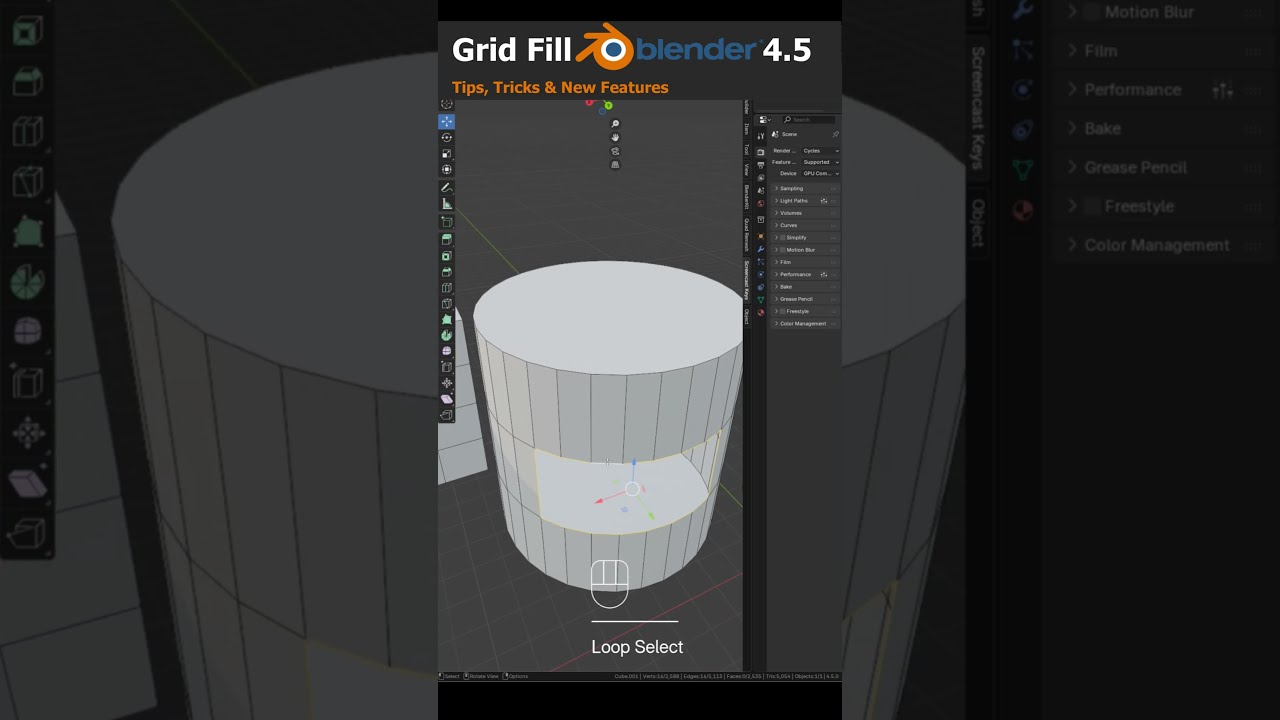Open the Feature Set Supported dropdown
The width and height of the screenshot is (1280, 720).
point(820,162)
